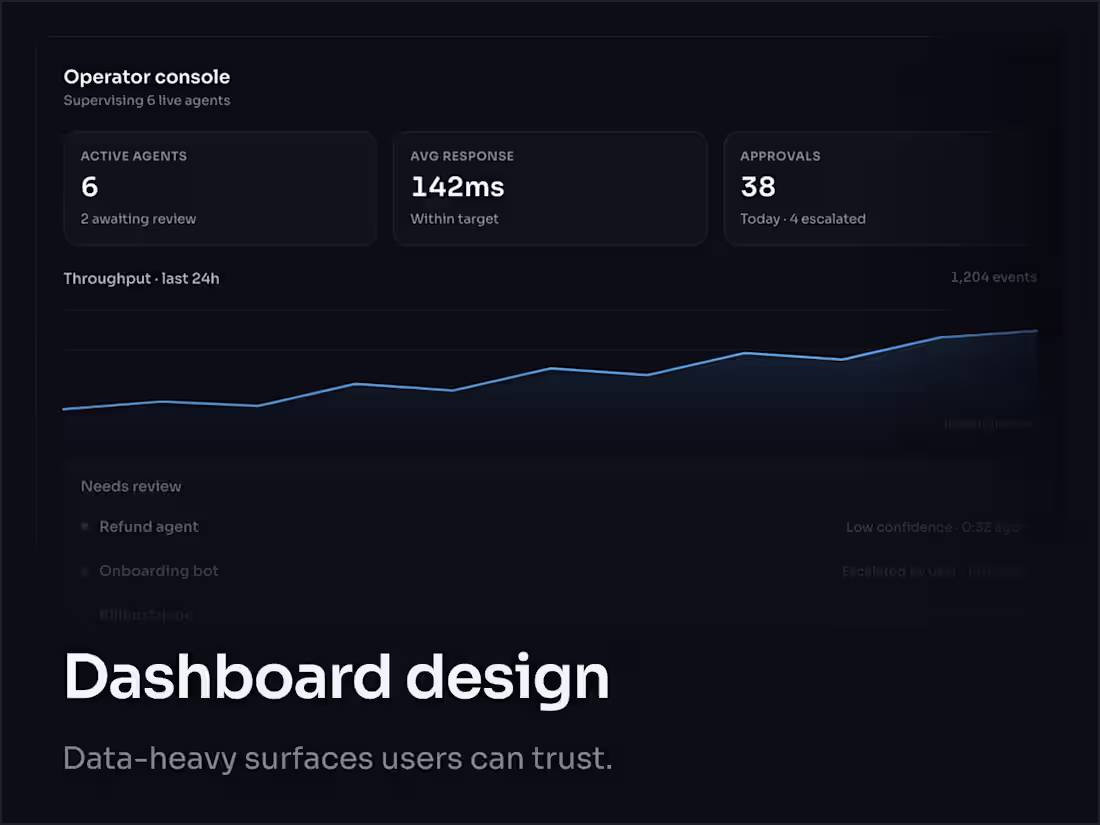Click the '2 awaiting review' text

point(138,219)
